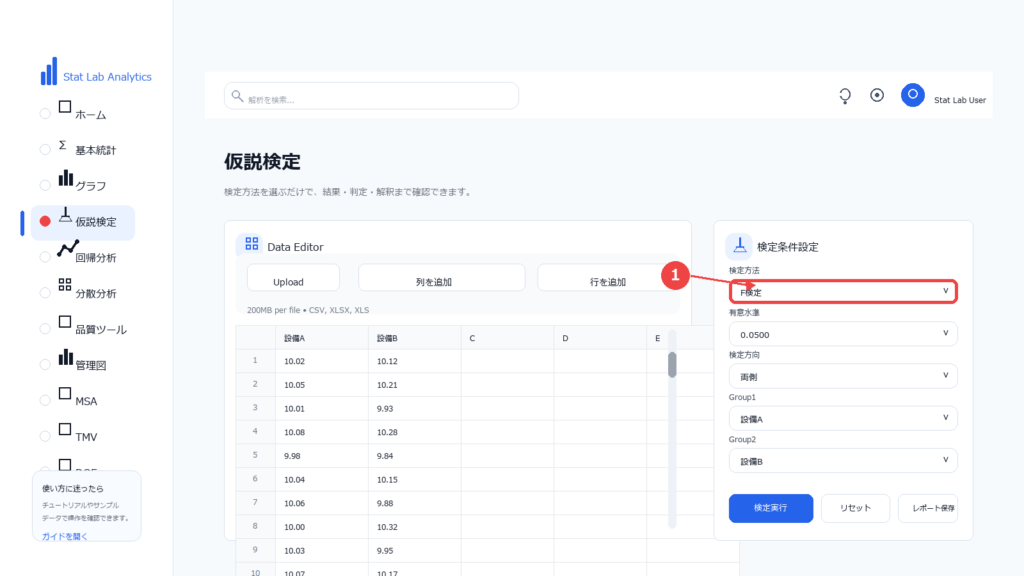The image size is (1024, 576).
Task: Click the square icon beside TMV
Action: 65,429
